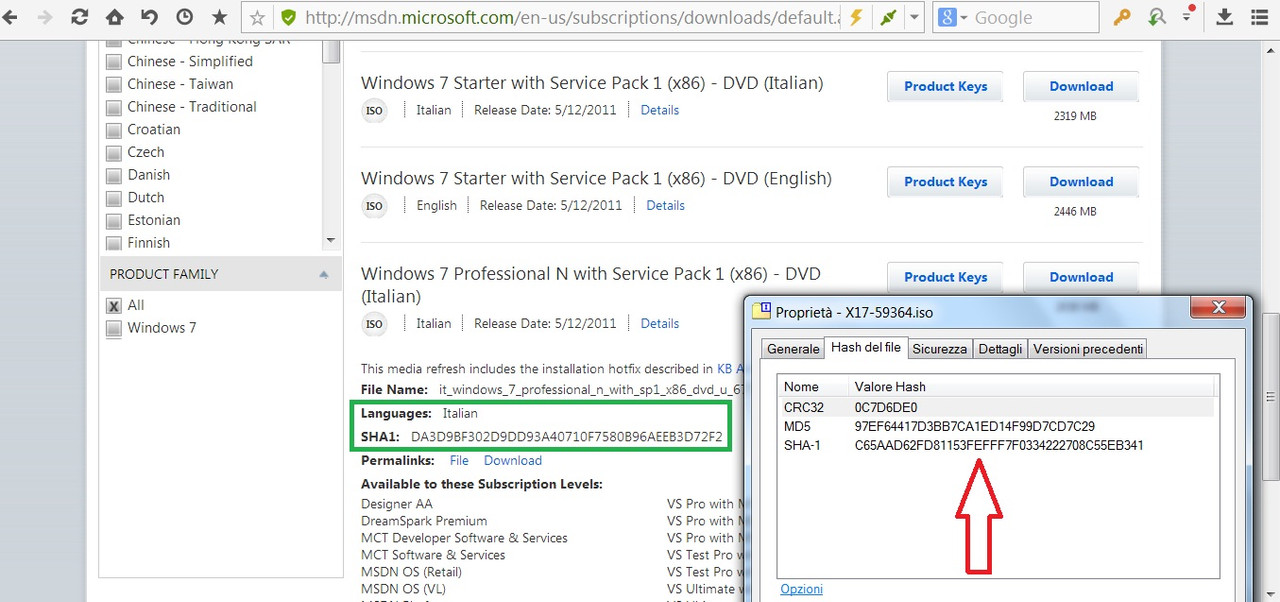
Task: Click the File permalink
Action: coord(459,460)
